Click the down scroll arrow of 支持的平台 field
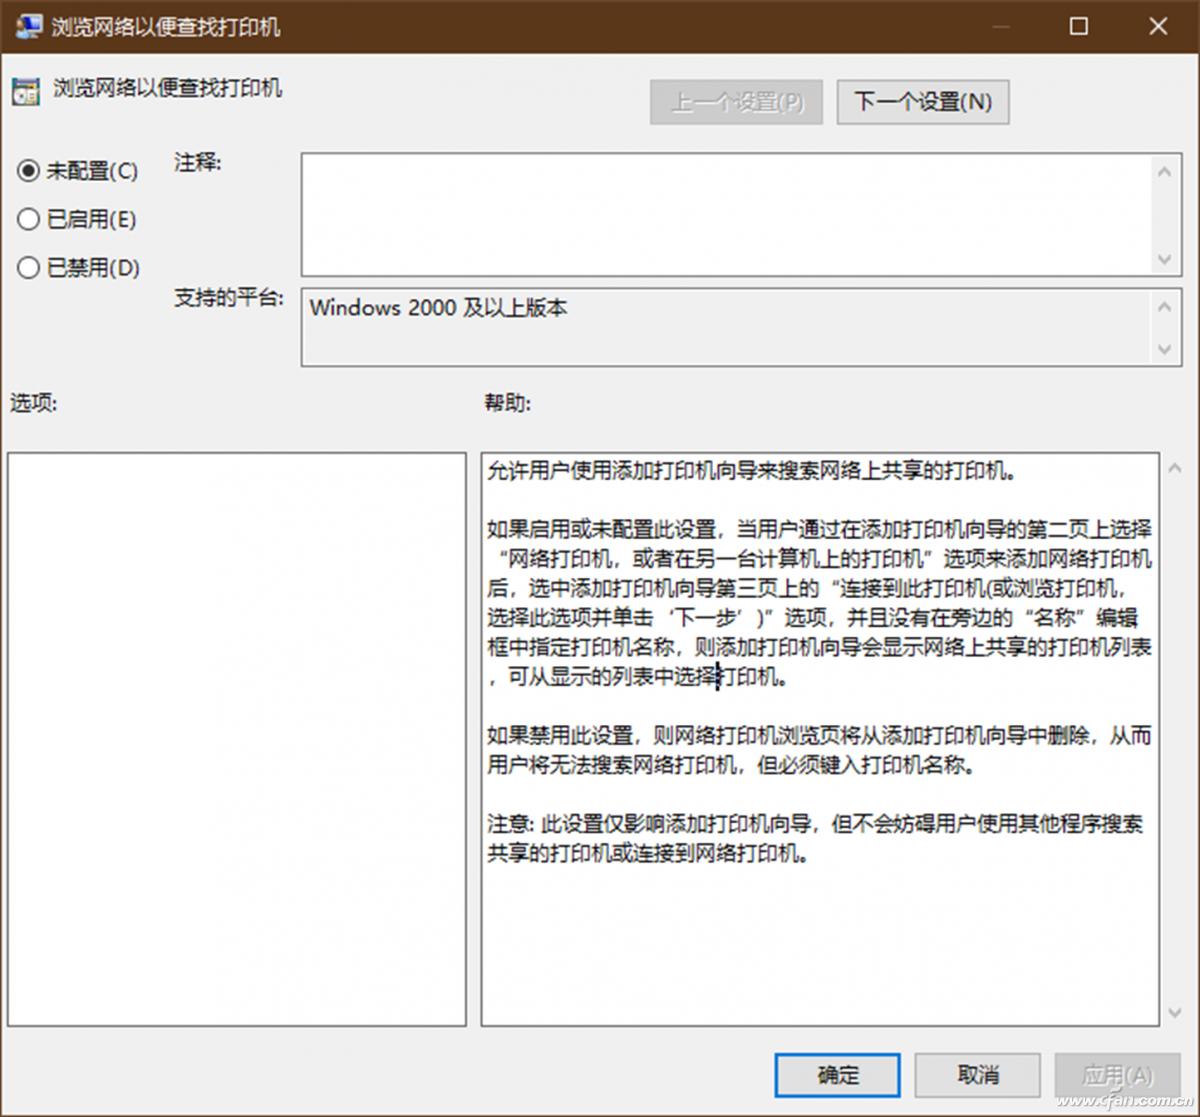 pos(1166,351)
